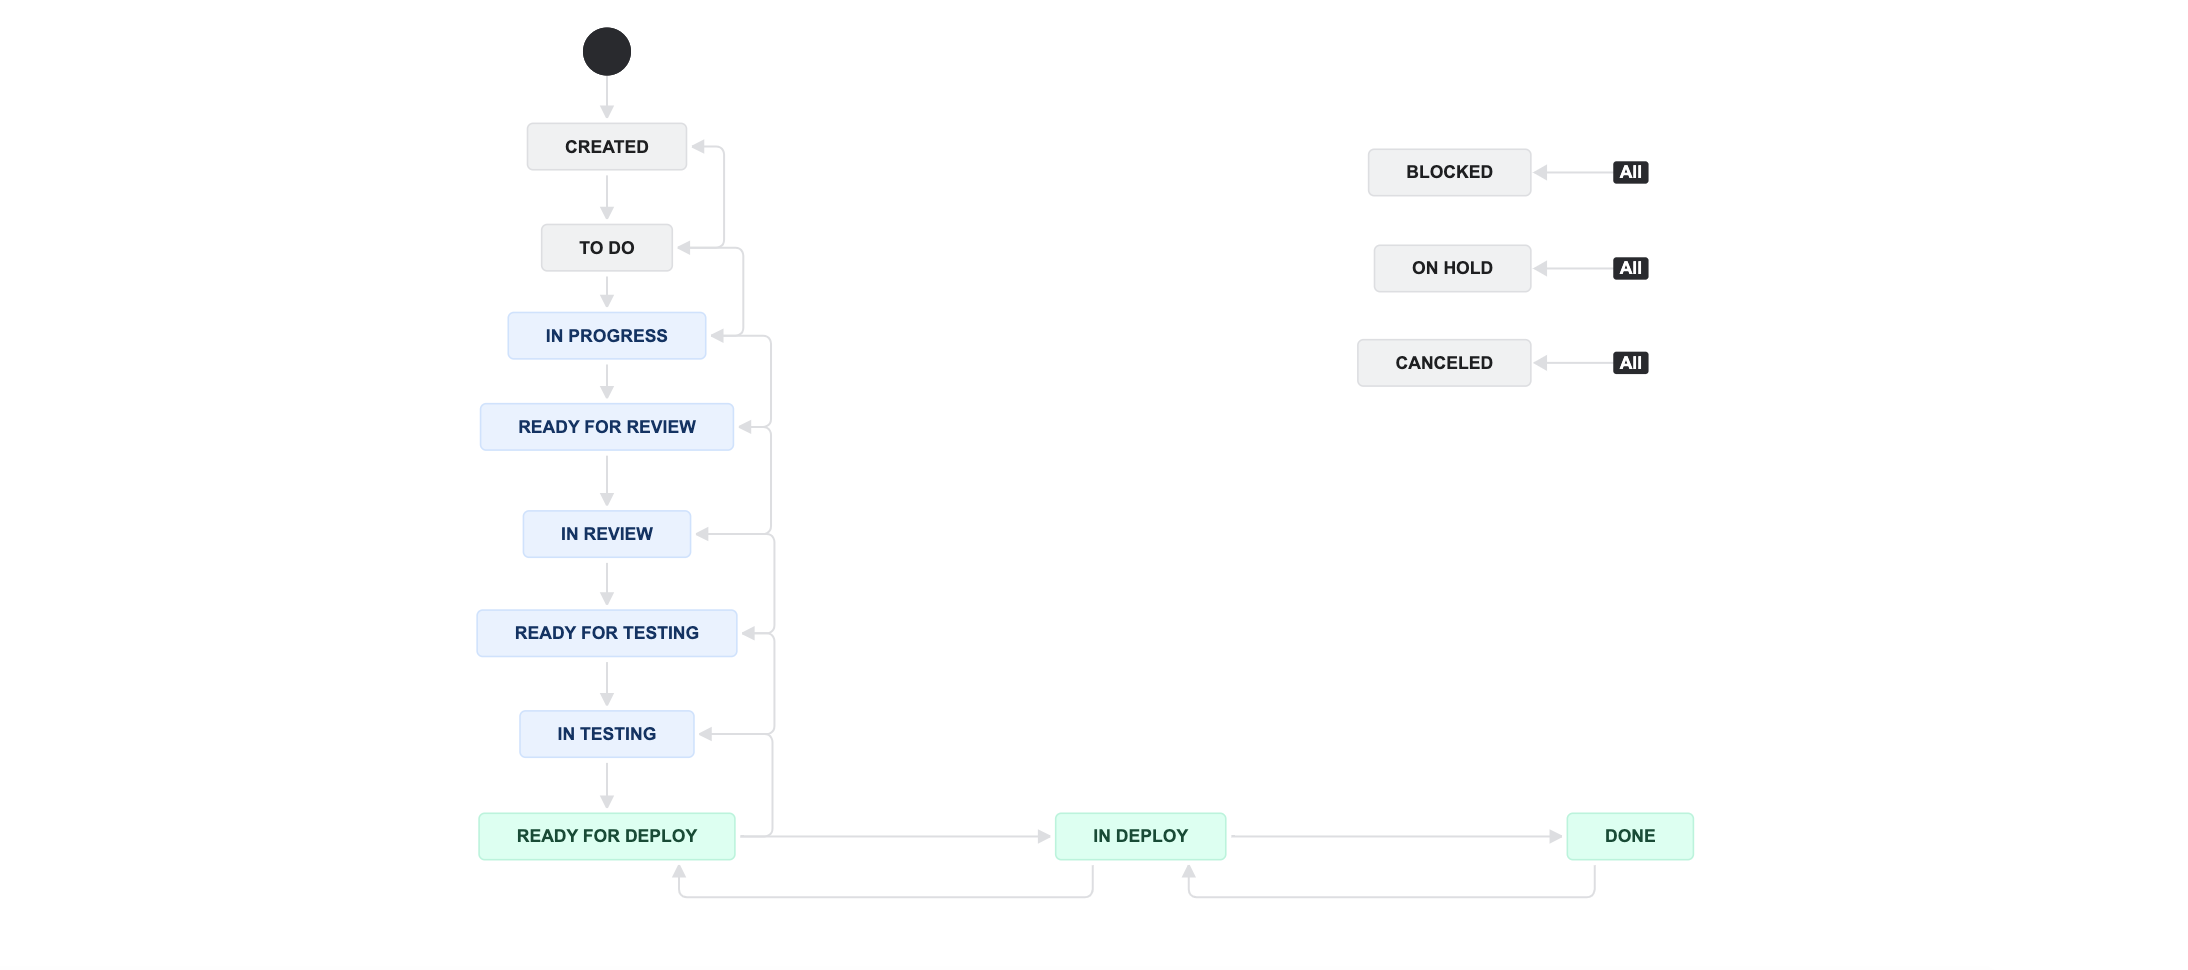Click the IN PROGRESS status box
Viewport: 2188px width, 970px height.
point(607,336)
